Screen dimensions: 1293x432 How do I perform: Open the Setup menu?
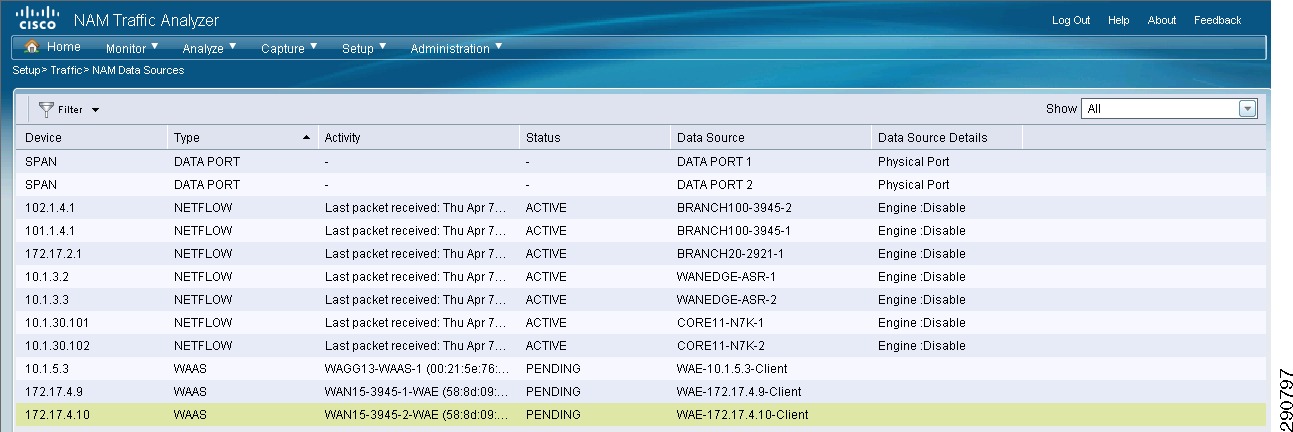364,48
